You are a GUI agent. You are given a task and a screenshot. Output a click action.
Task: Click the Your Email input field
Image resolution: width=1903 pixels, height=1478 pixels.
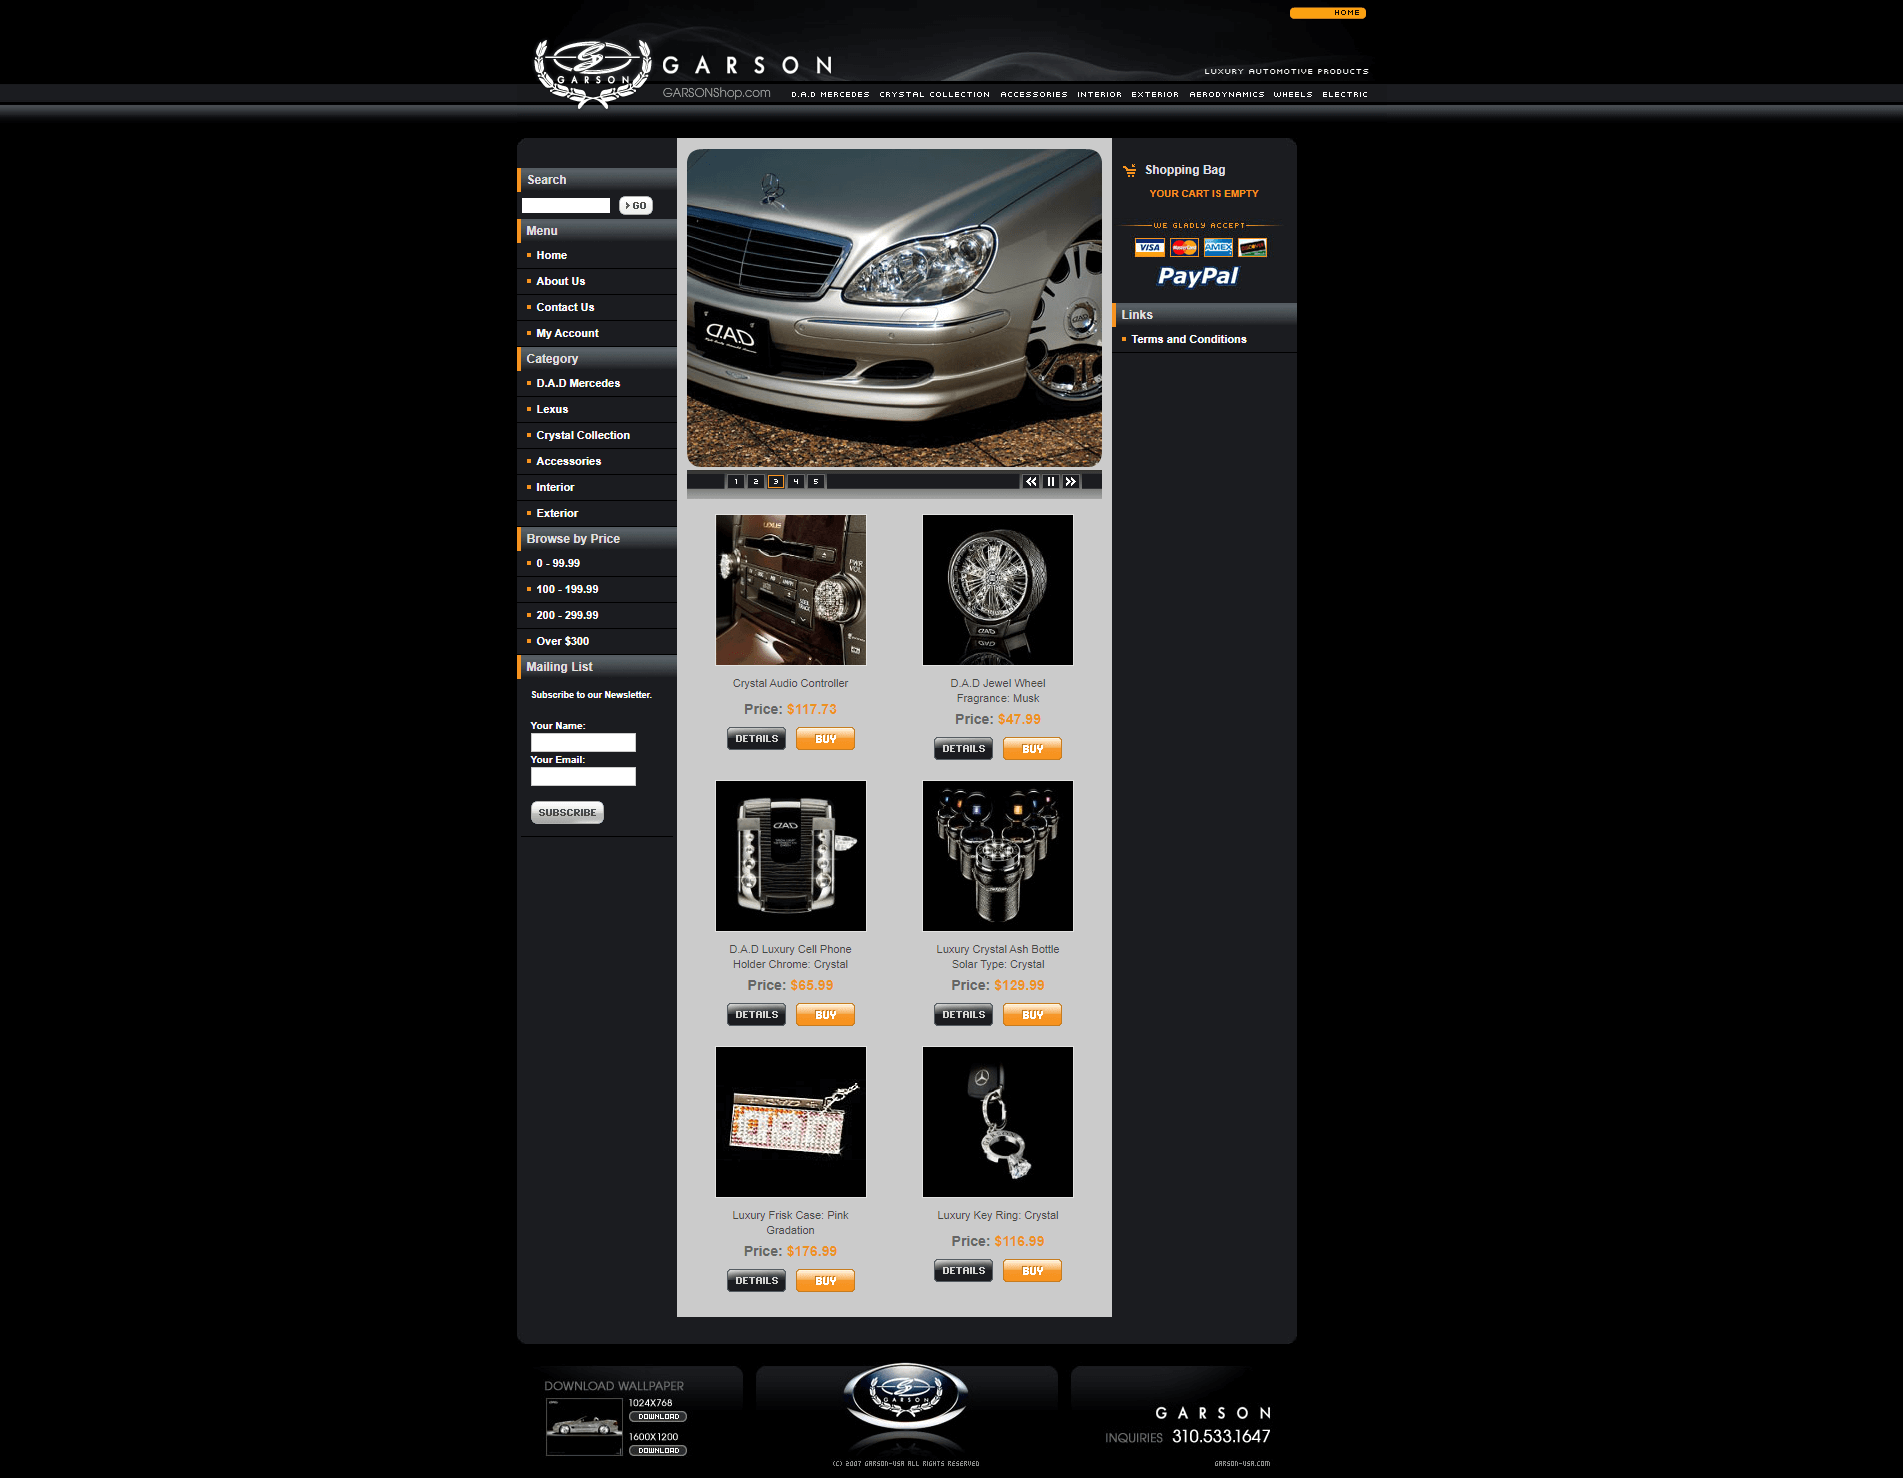tap(583, 777)
